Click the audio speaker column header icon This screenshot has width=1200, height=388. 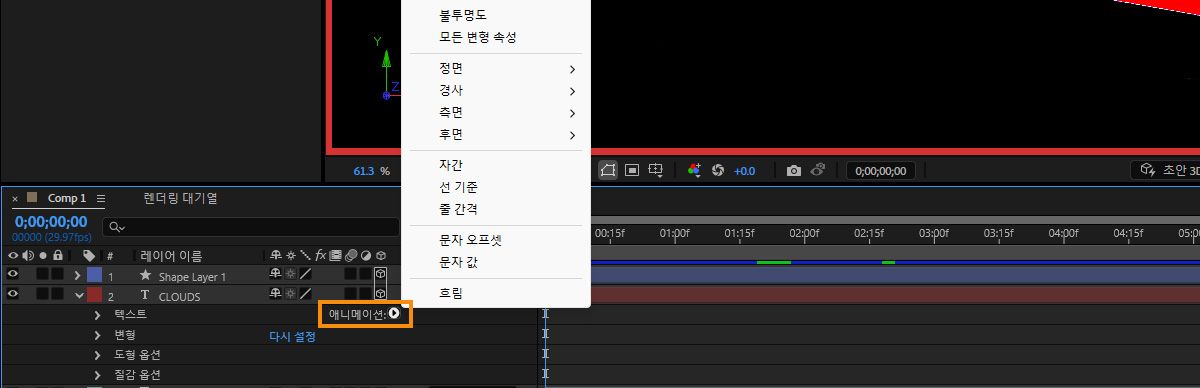28,256
